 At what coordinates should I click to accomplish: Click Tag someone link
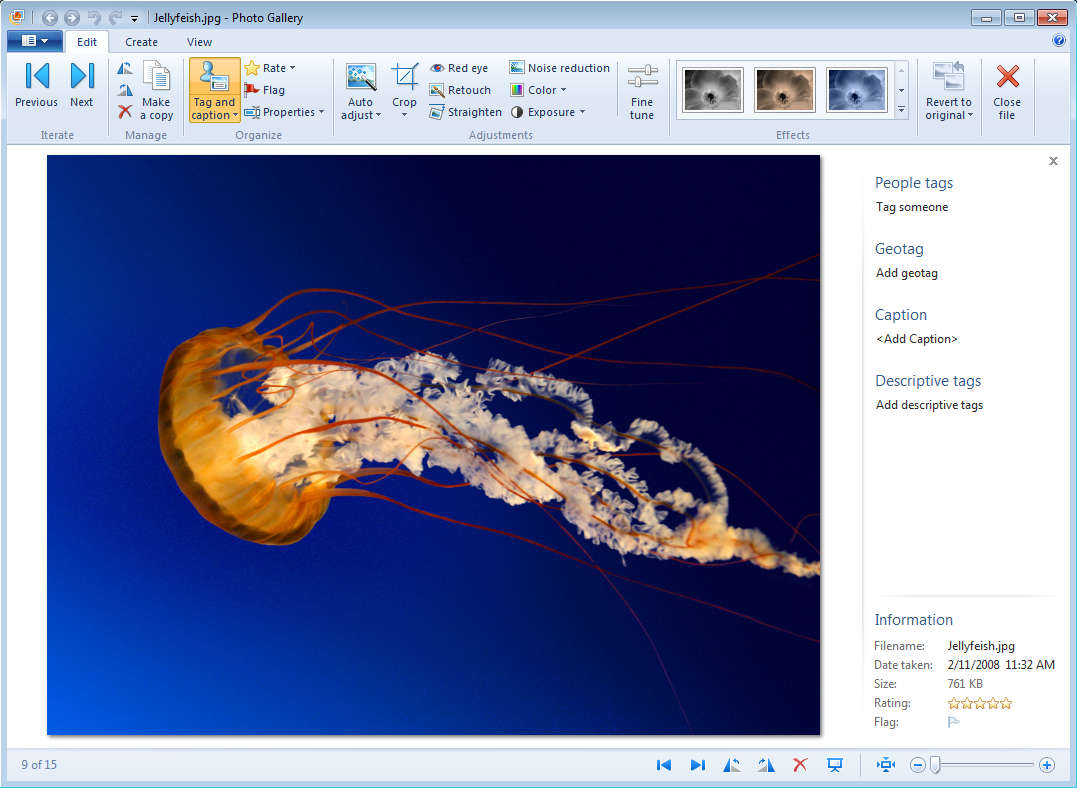point(912,207)
